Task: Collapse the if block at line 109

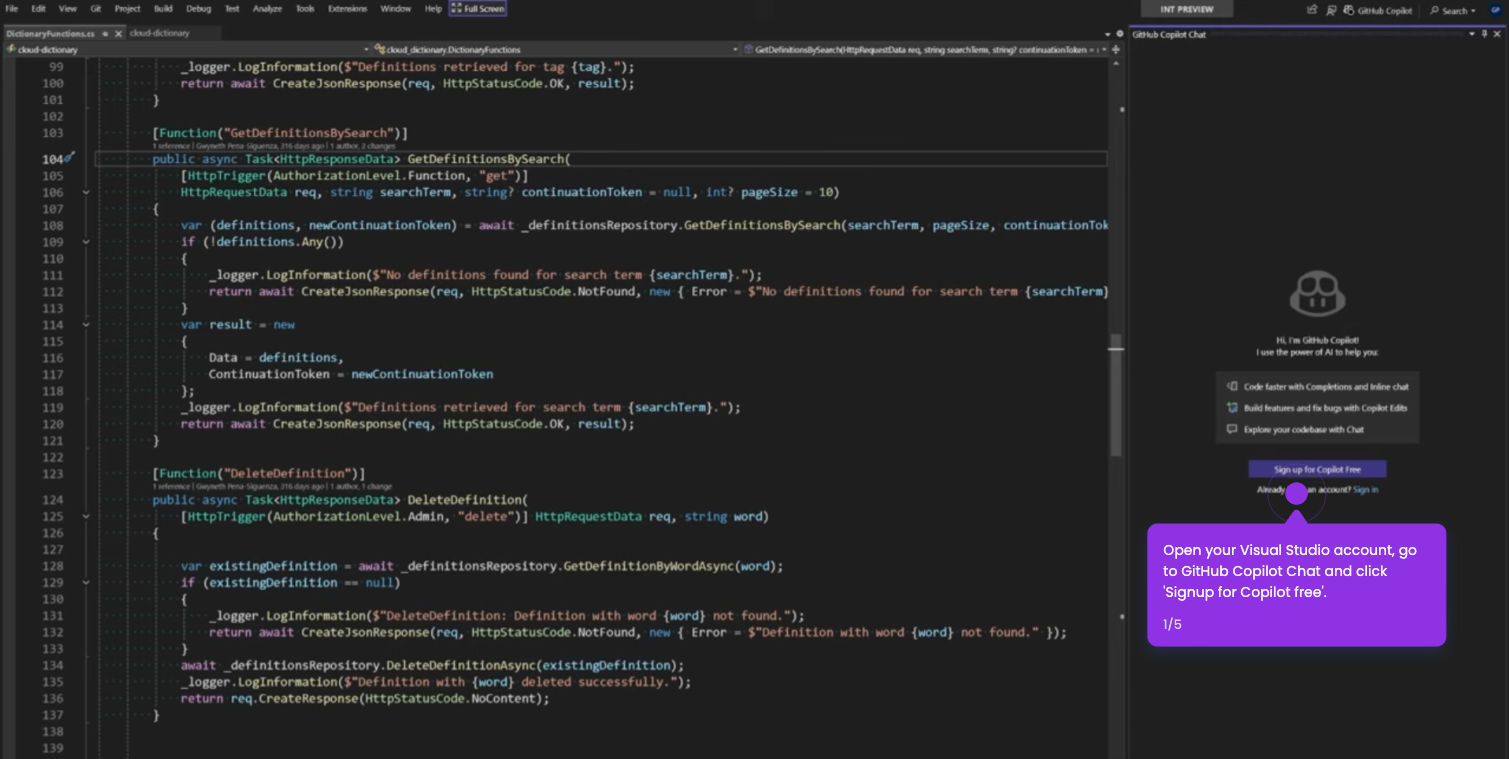Action: (x=86, y=242)
